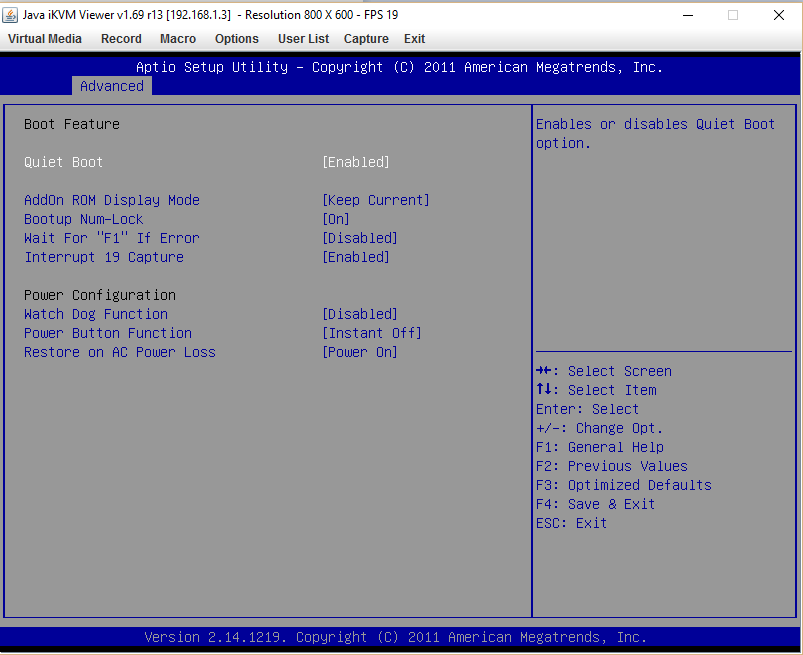
Task: Open the Record menu
Action: [x=121, y=39]
